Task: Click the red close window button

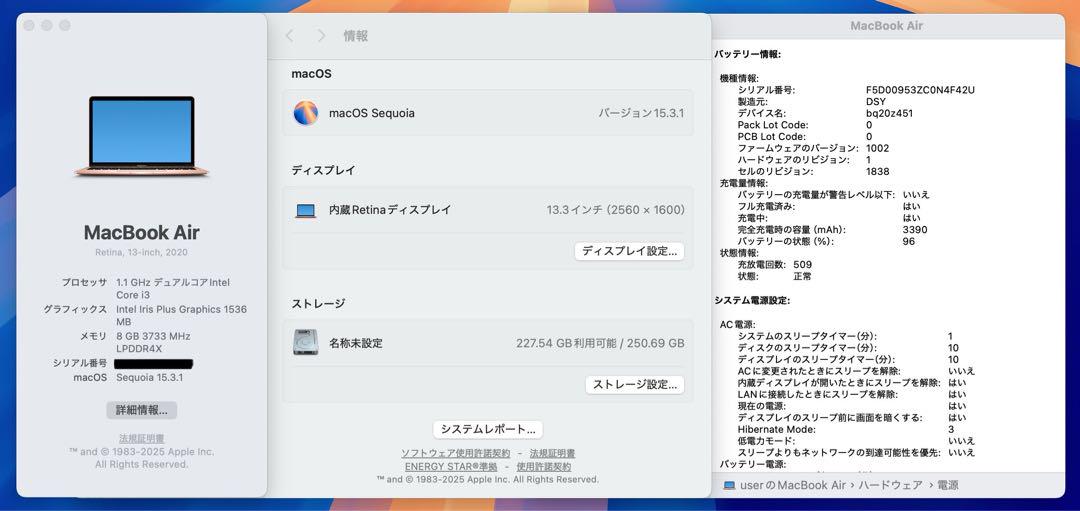Action: tap(29, 25)
